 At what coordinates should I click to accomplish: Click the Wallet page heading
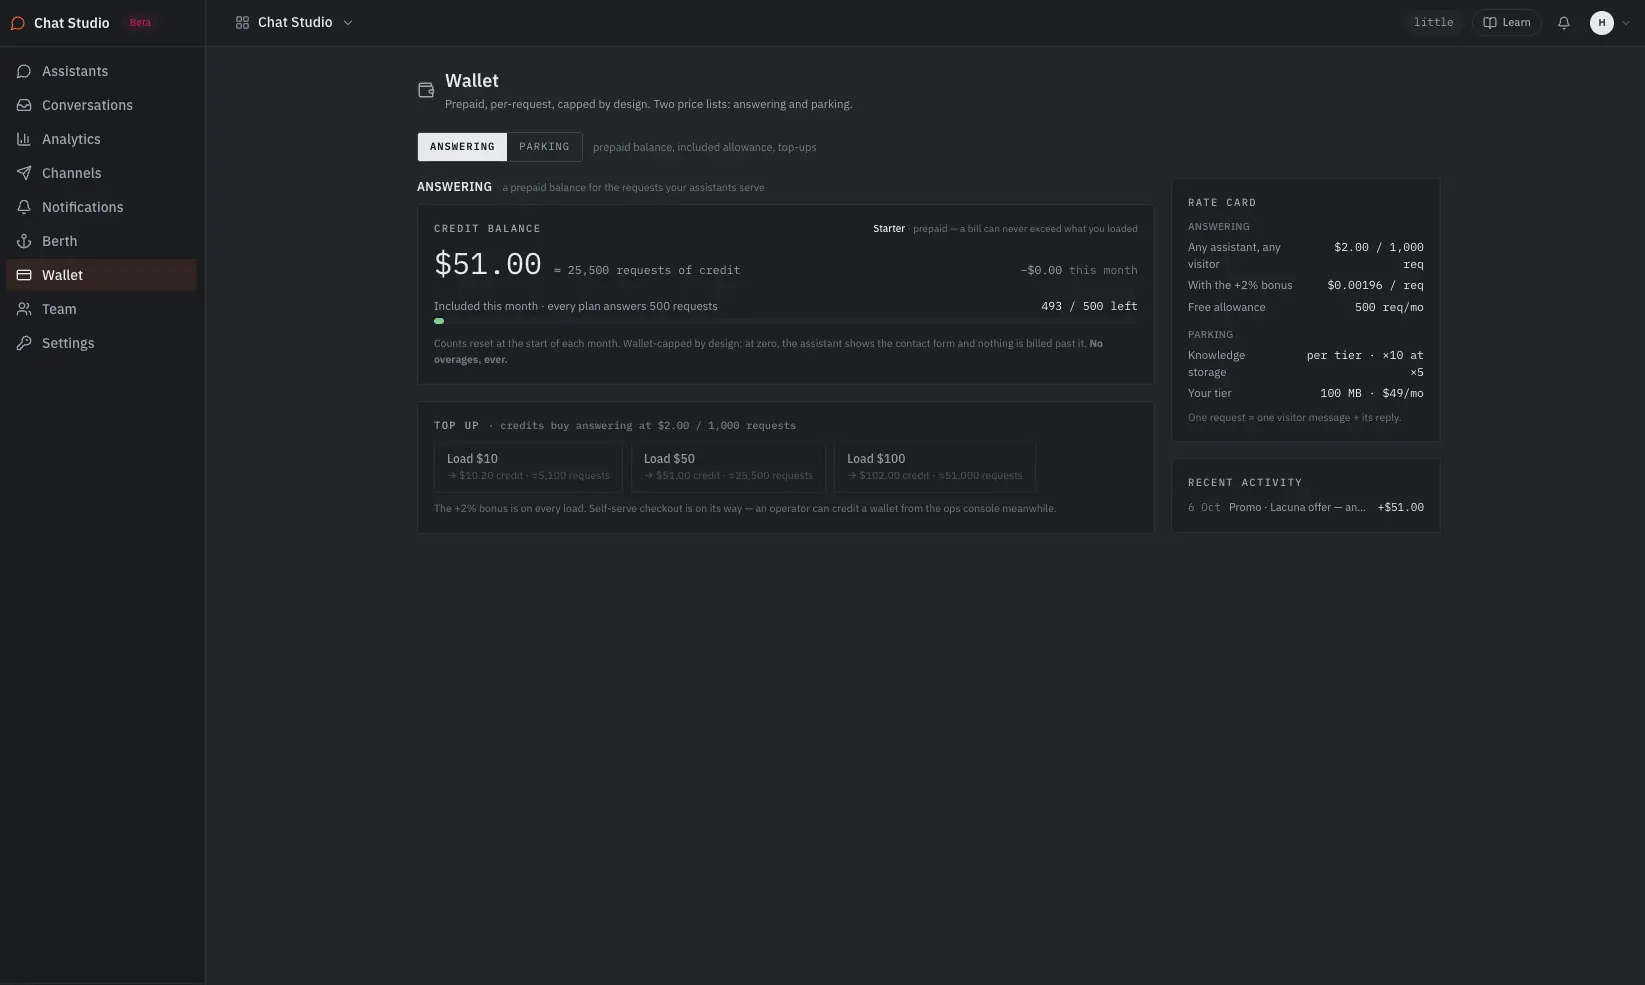472,81
